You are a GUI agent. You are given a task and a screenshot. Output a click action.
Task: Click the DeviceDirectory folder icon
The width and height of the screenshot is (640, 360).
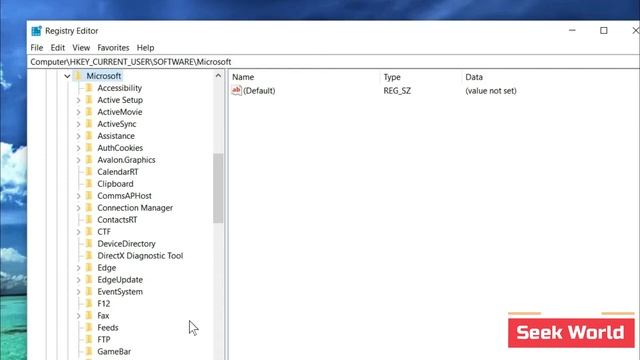click(89, 244)
